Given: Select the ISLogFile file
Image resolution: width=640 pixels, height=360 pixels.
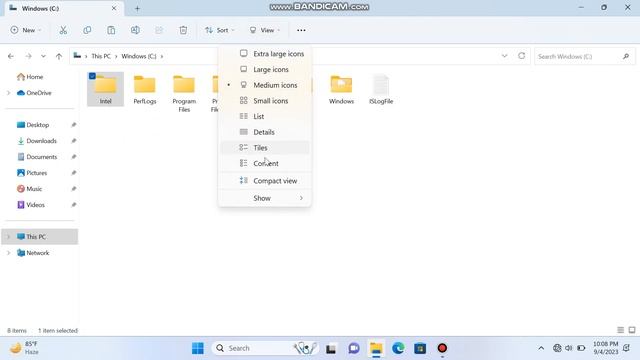Looking at the screenshot, I should 381,89.
